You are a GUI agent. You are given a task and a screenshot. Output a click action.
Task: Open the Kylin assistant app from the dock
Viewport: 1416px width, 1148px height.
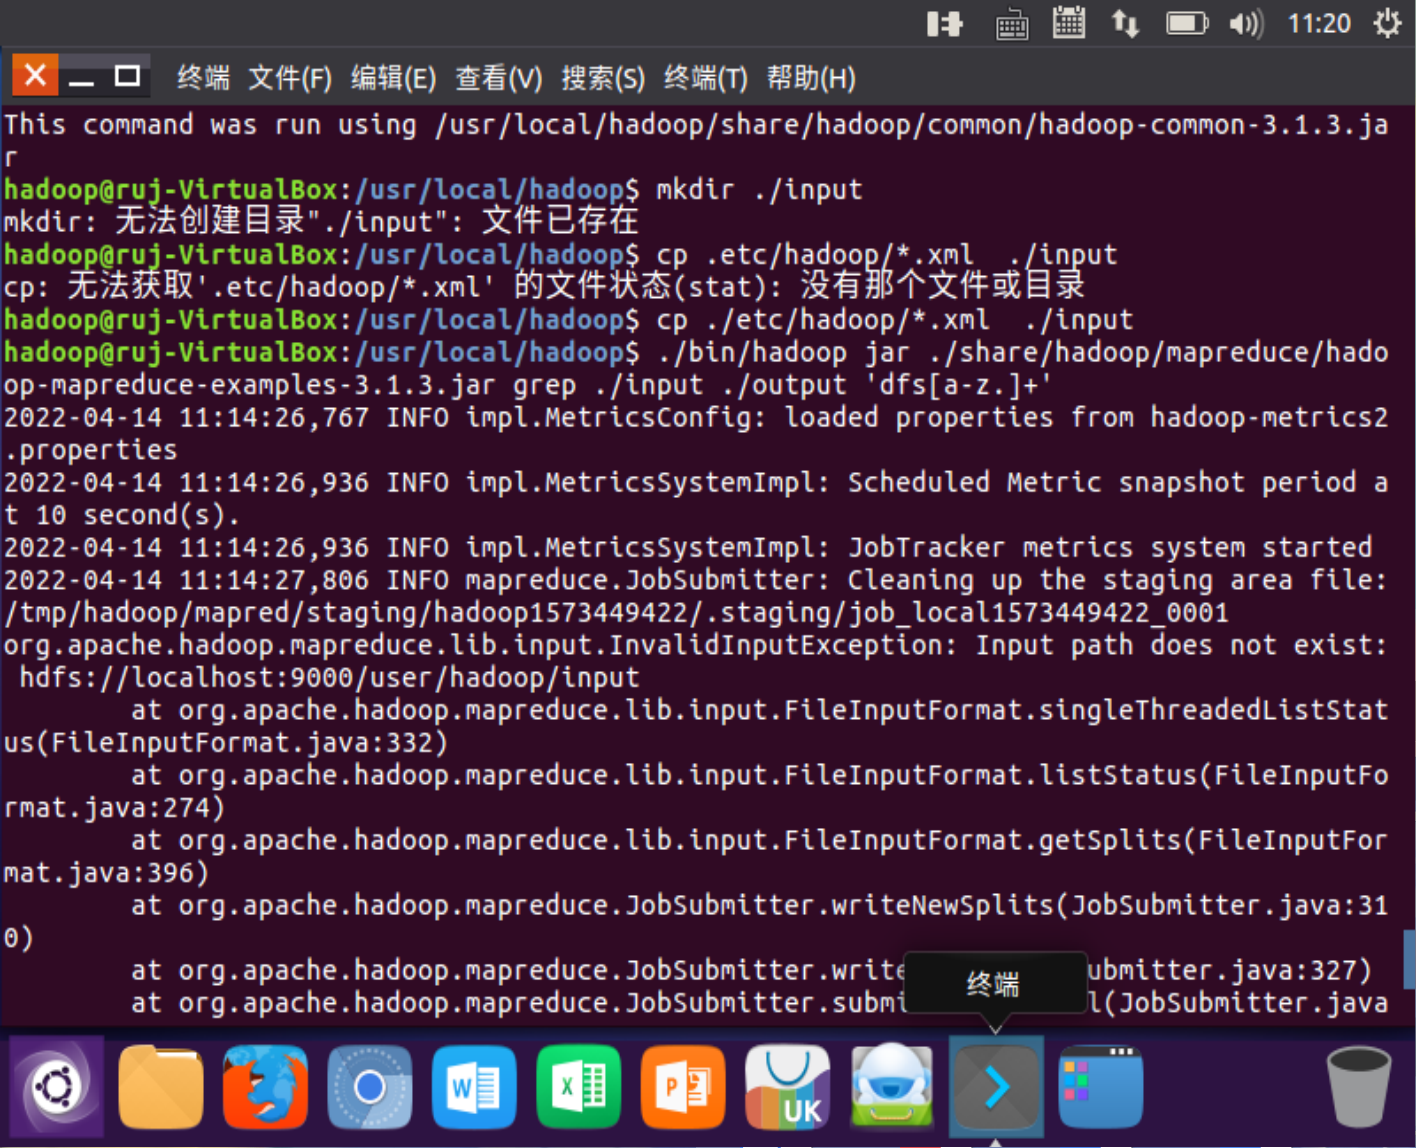tap(891, 1085)
